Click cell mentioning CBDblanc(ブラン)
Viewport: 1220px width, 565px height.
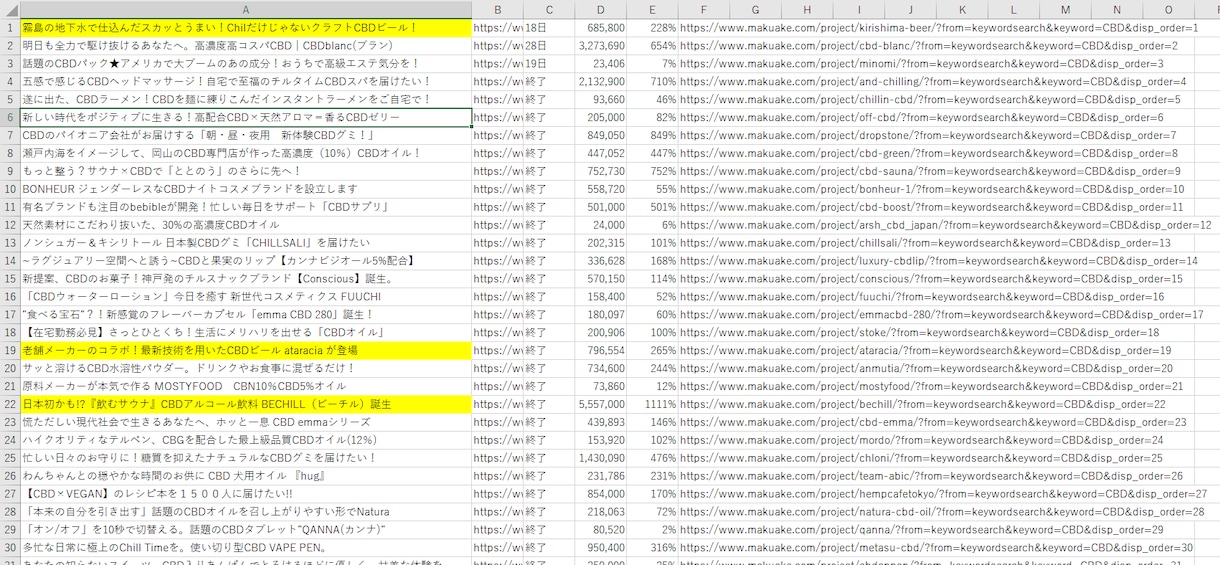coord(246,46)
